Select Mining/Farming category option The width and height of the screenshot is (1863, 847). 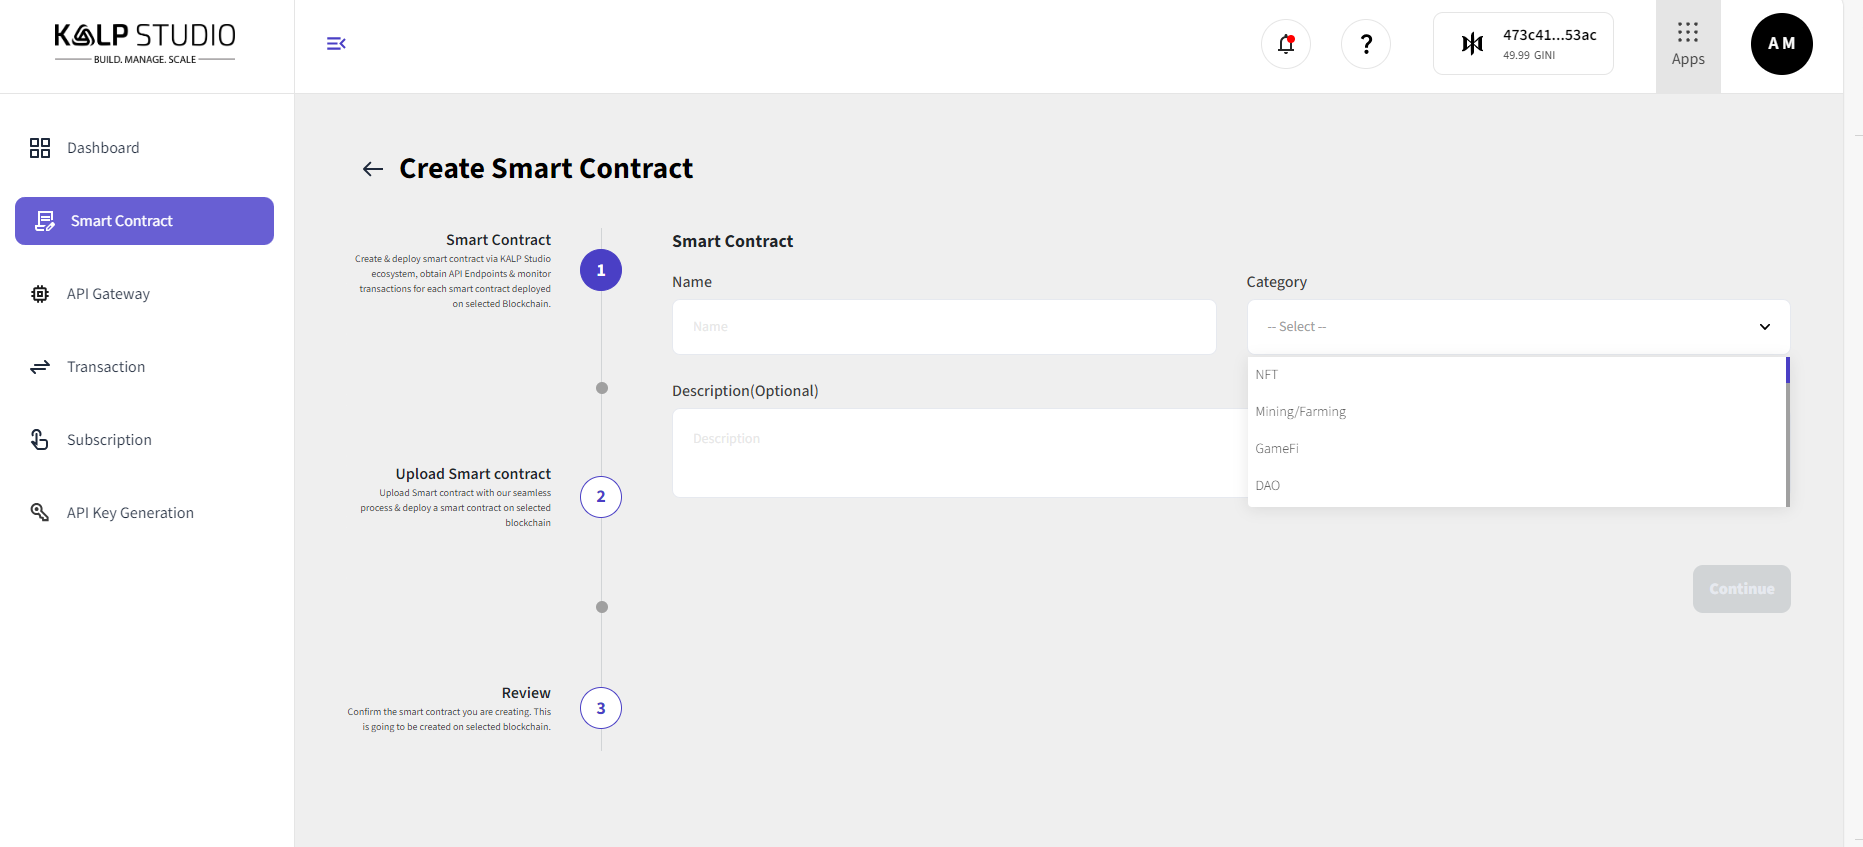pyautogui.click(x=1300, y=412)
